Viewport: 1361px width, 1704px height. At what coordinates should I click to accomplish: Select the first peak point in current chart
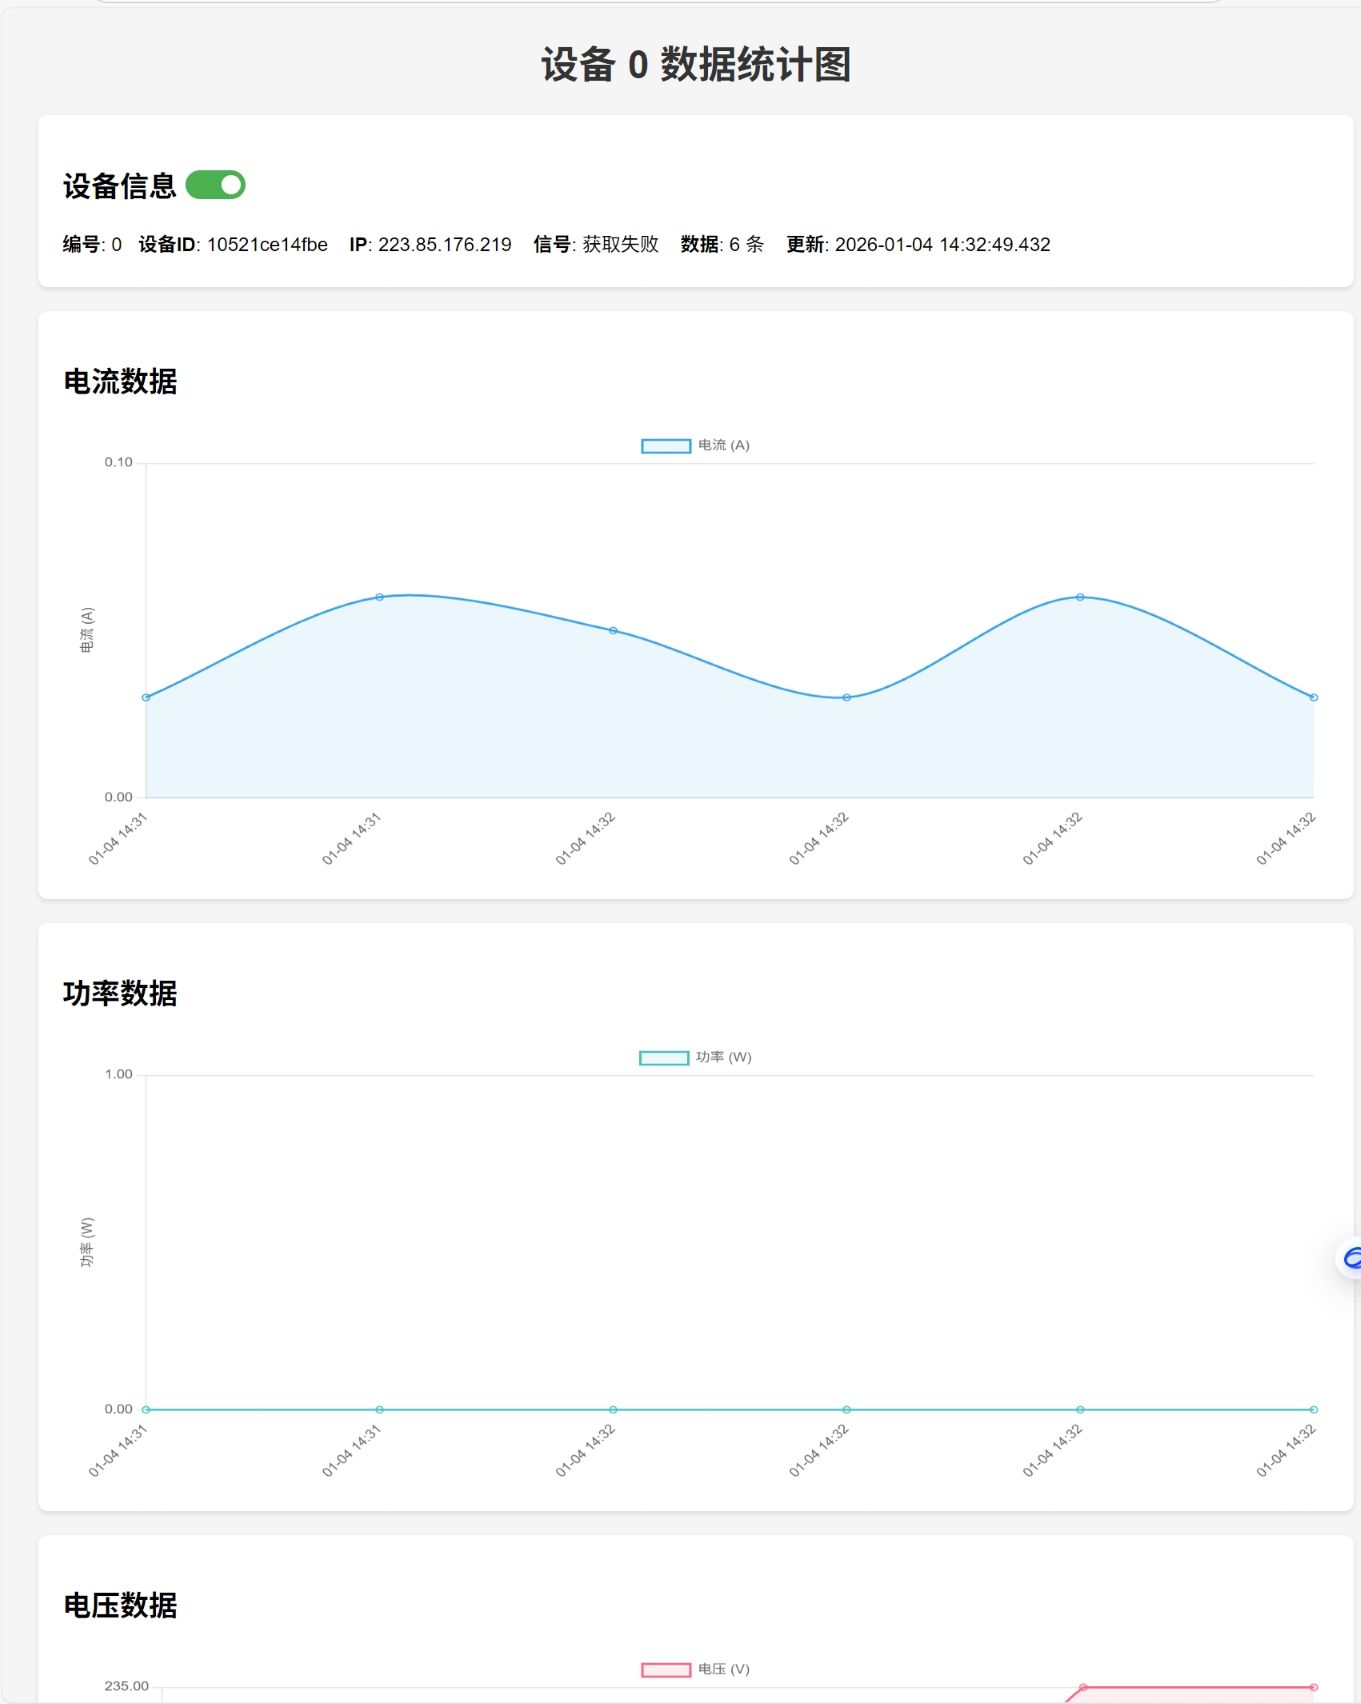tap(379, 597)
